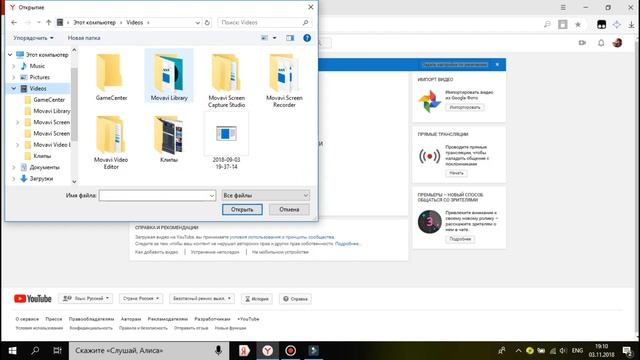640x360 pixels.
Task: Open file dialog help icon
Action: 307,38
